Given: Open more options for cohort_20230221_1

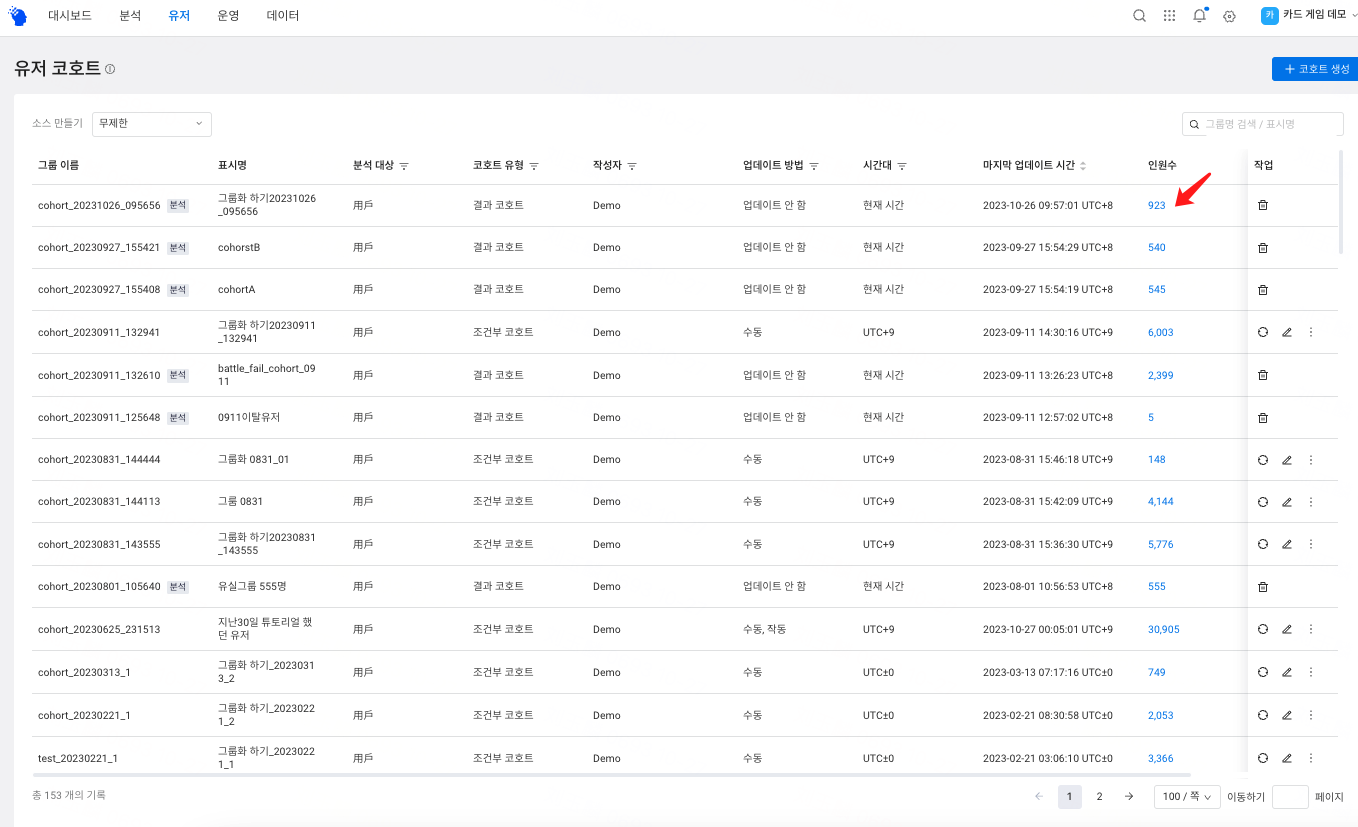Looking at the screenshot, I should point(1311,715).
